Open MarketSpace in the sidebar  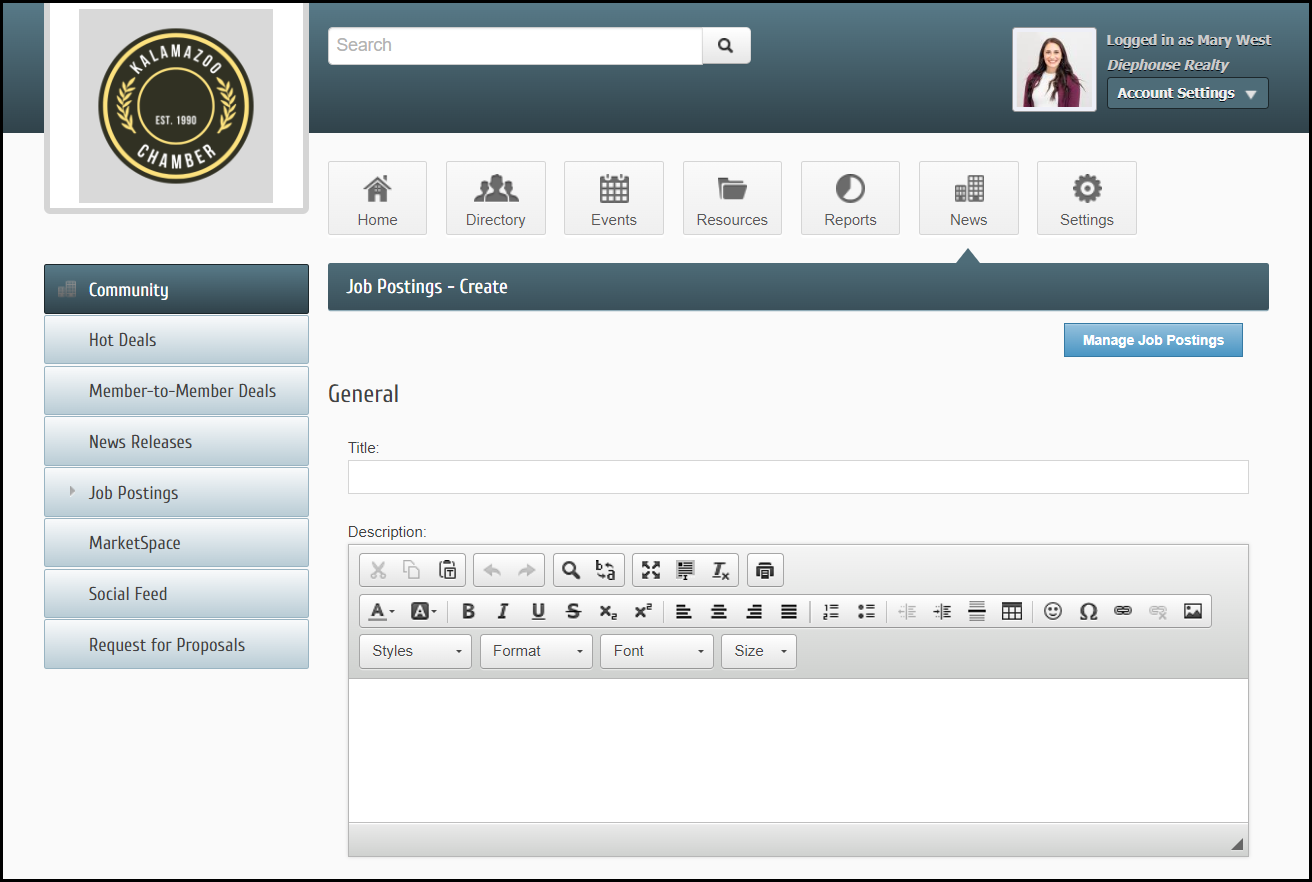pyautogui.click(x=176, y=543)
